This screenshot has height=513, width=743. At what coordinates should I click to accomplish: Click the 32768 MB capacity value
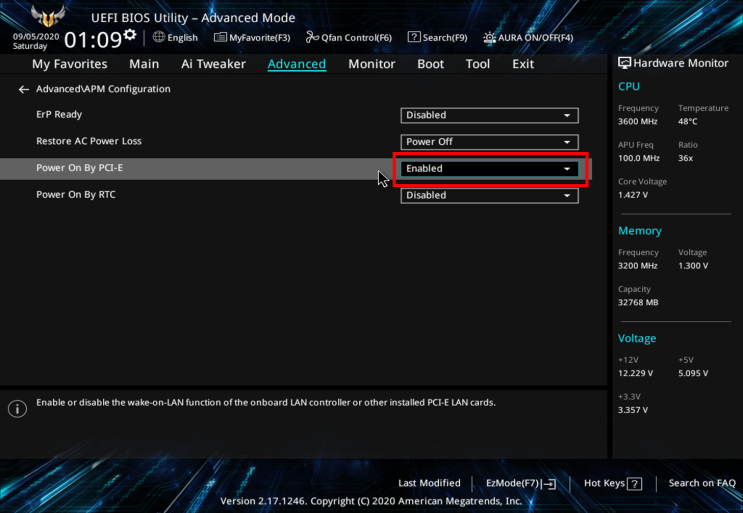pos(638,302)
